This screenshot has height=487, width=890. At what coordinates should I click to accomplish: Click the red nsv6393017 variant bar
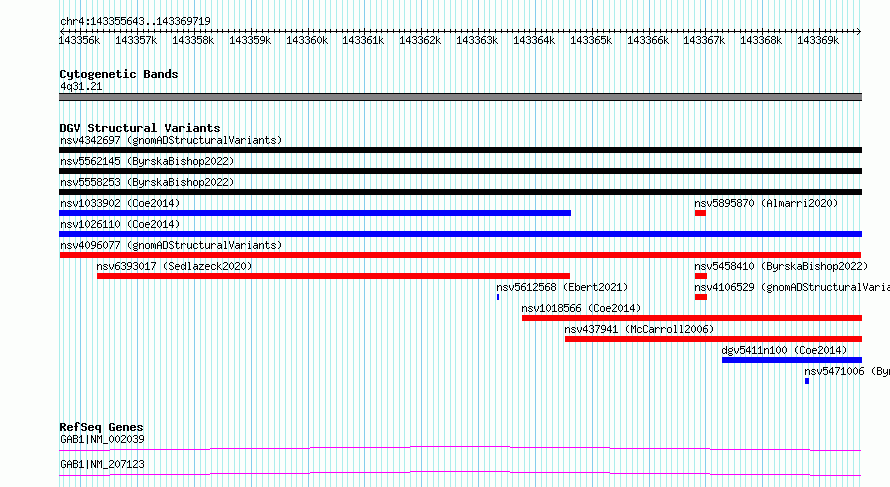pyautogui.click(x=333, y=276)
